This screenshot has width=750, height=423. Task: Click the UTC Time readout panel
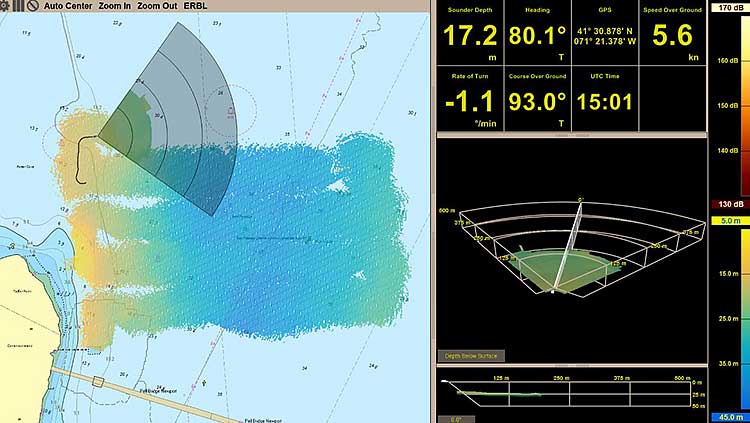[604, 98]
